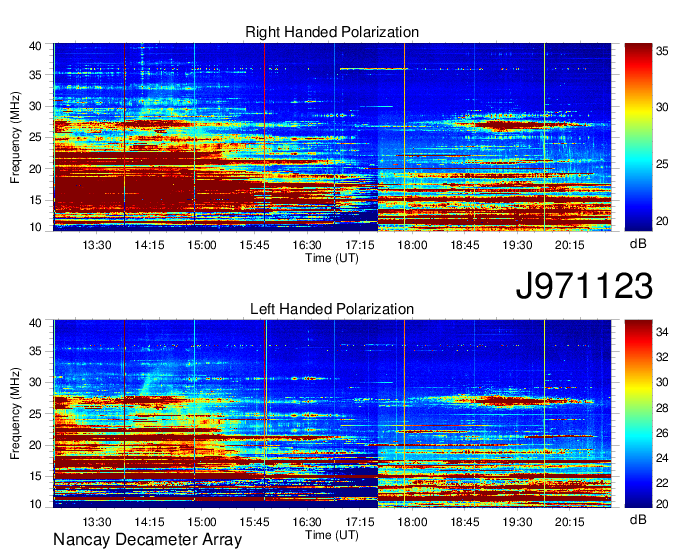Screen dimensions: 680x552
Task: Click 10 MHz frequency tick of Right Handed plot
Action: (35, 227)
